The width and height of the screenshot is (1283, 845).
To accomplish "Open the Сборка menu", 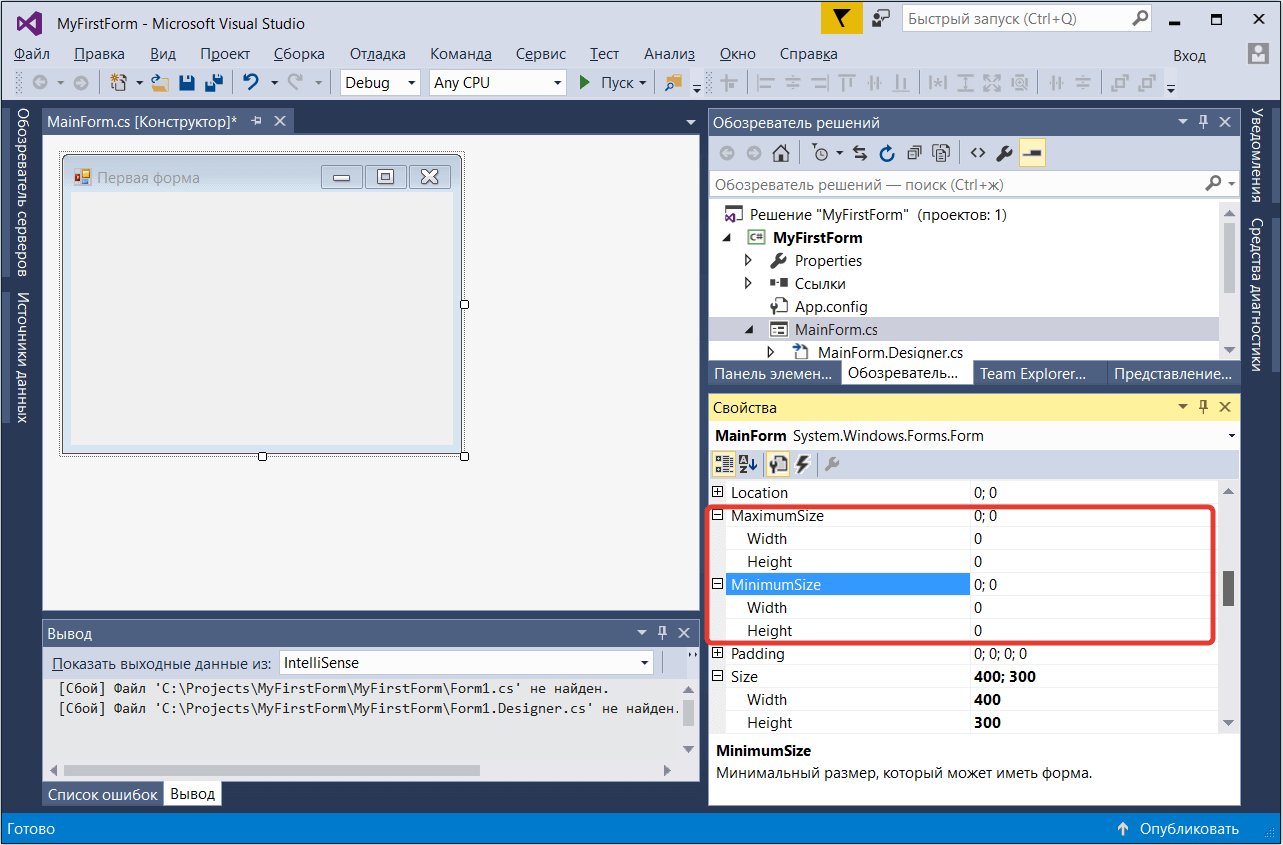I will point(298,54).
